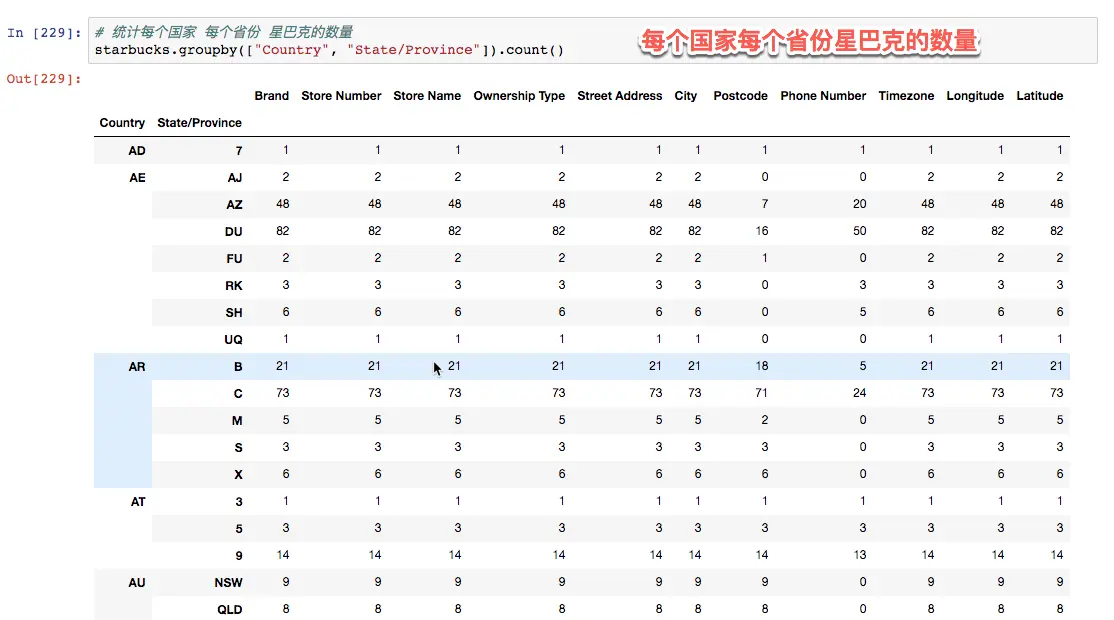
Task: Select the QLD state row label
Action: (229, 609)
